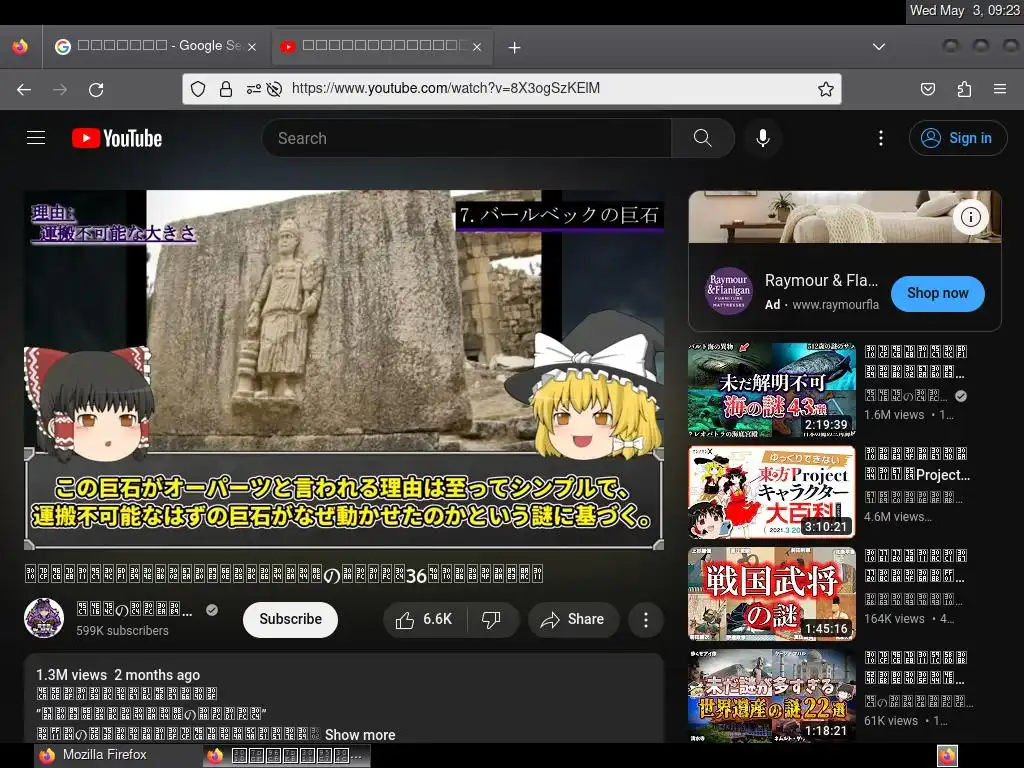Click the Sign in button
The image size is (1024, 768).
point(957,138)
